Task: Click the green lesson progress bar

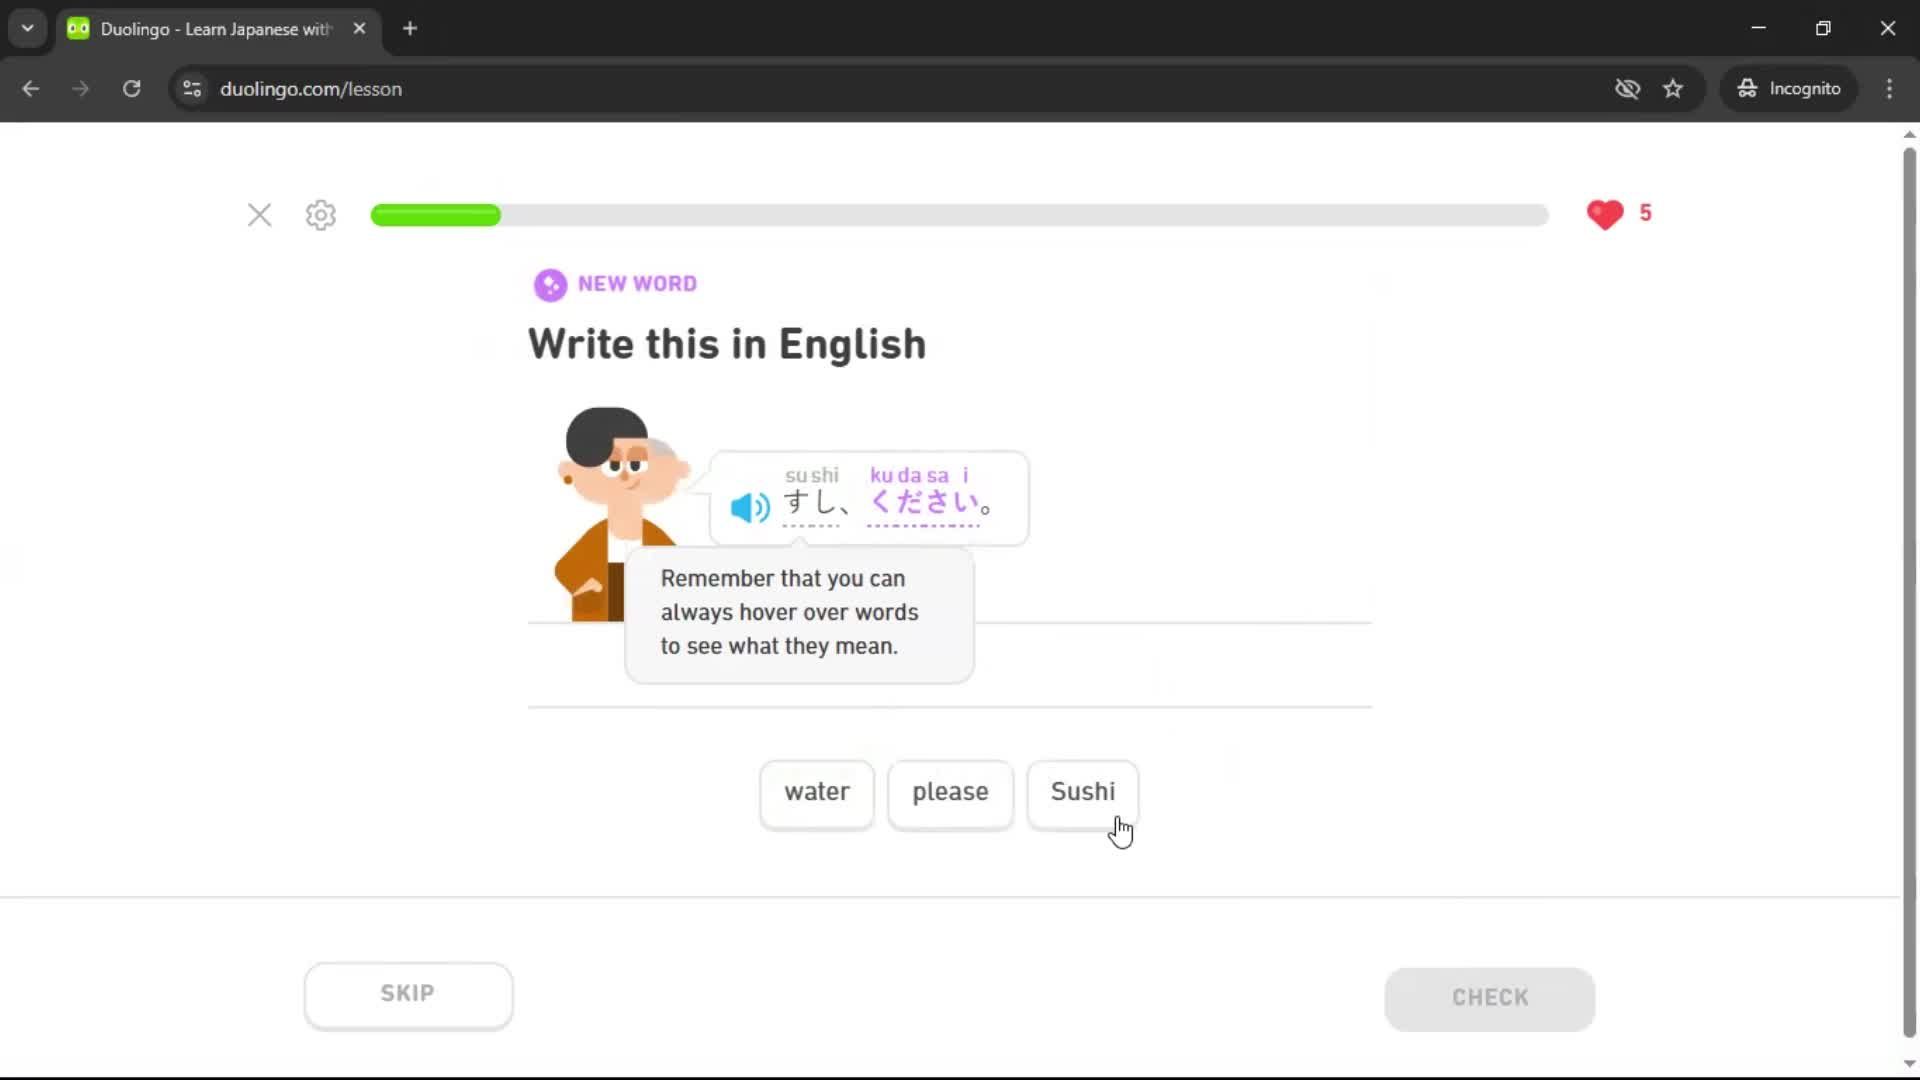Action: pos(435,215)
